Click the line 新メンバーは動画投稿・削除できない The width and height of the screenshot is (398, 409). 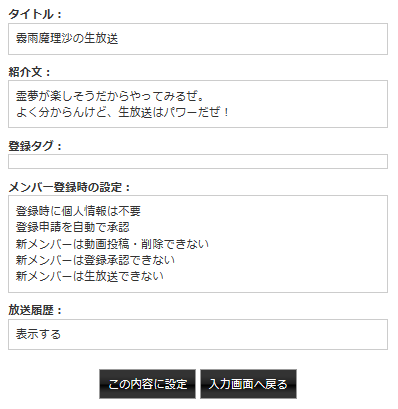coord(112,244)
